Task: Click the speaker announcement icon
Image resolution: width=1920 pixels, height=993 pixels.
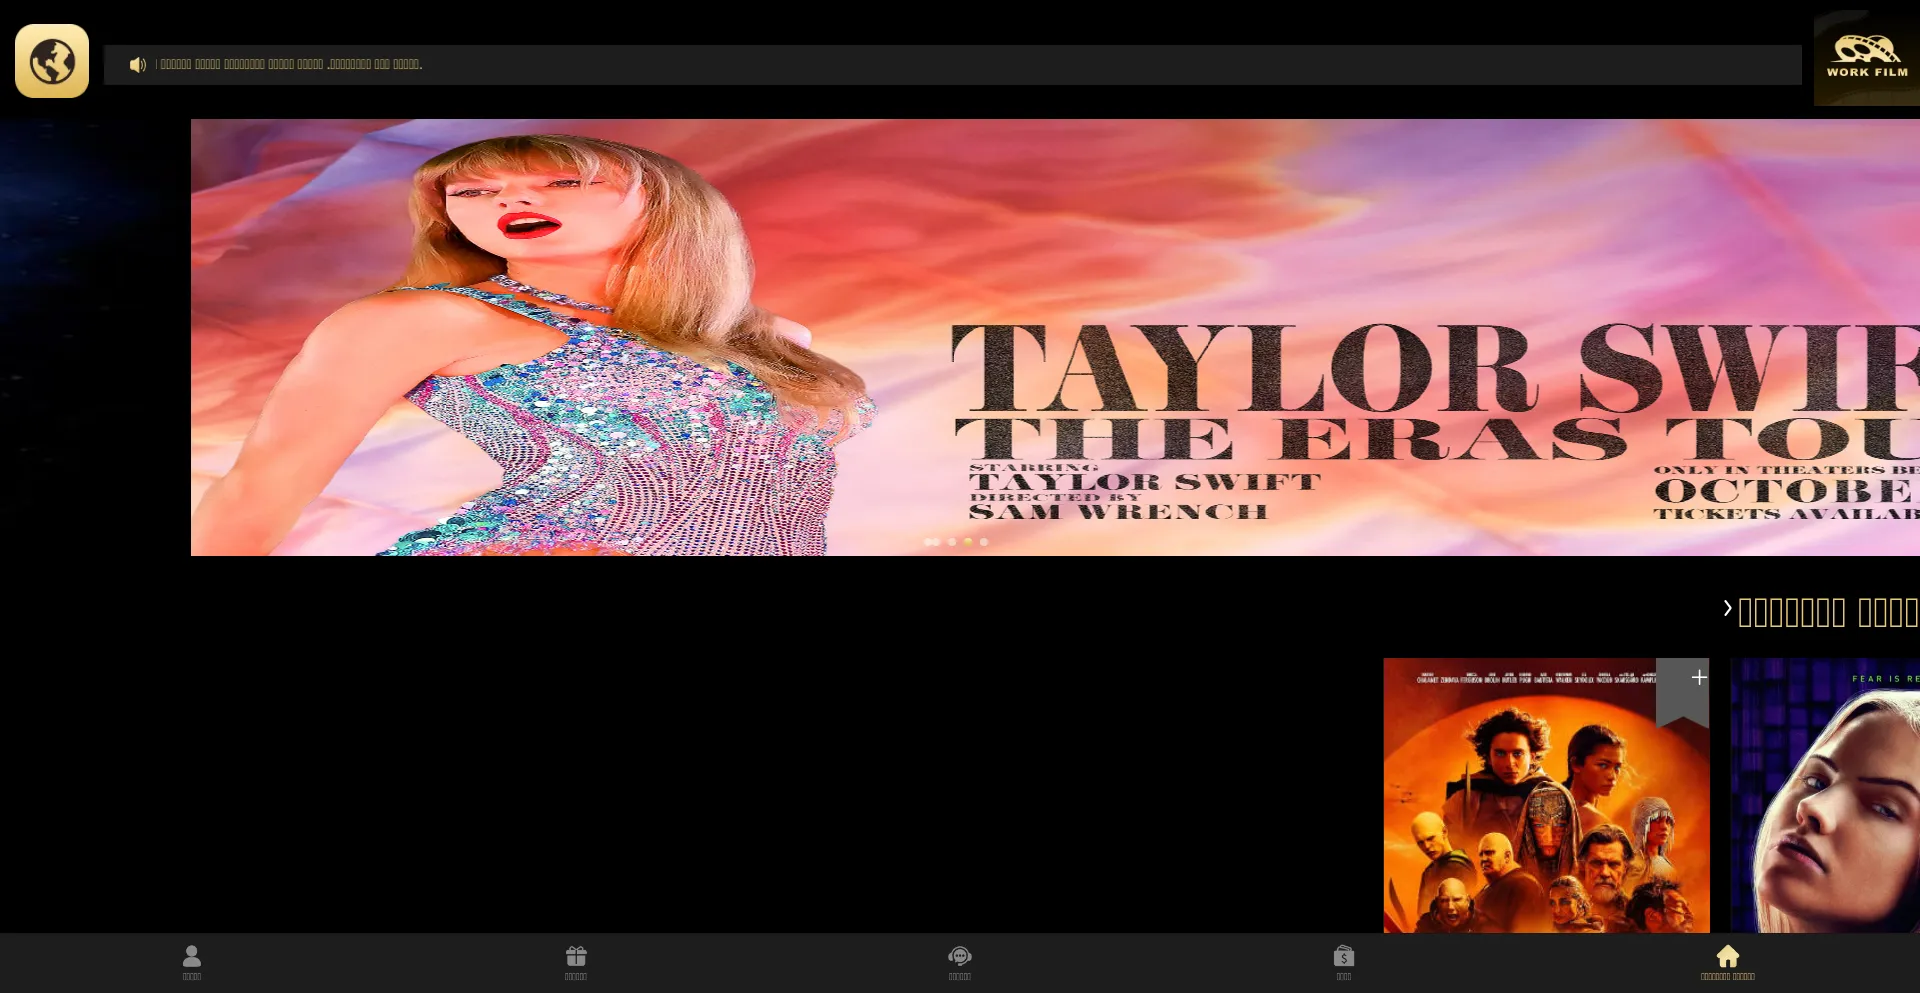Action: (137, 65)
